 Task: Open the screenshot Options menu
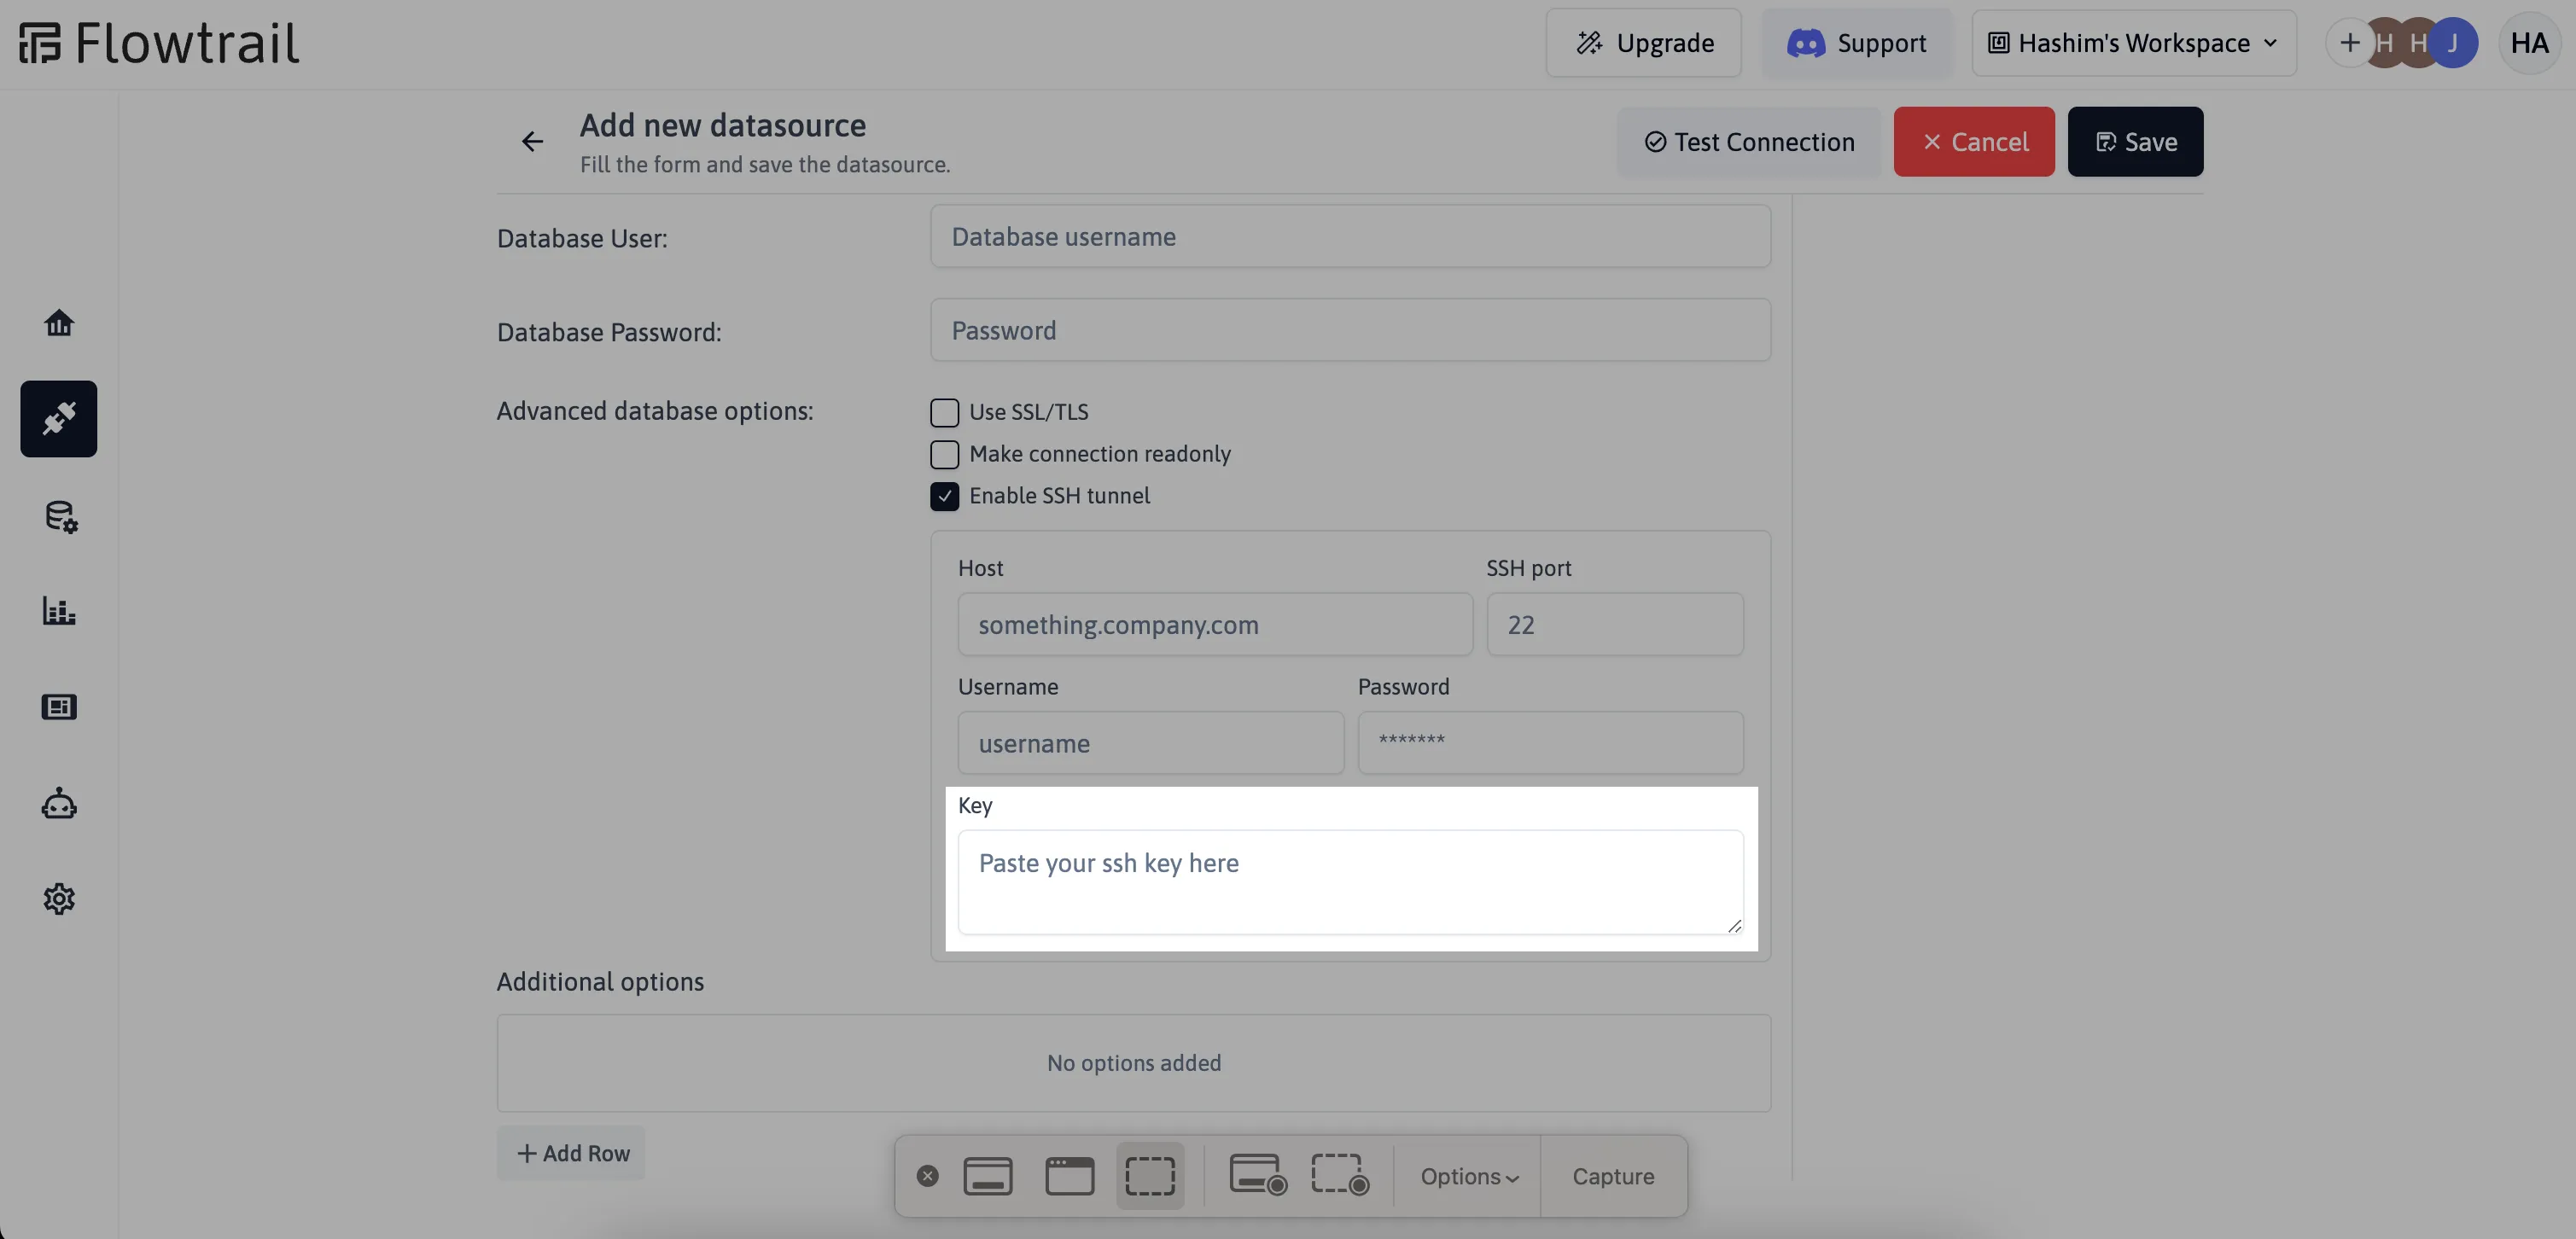tap(1468, 1176)
